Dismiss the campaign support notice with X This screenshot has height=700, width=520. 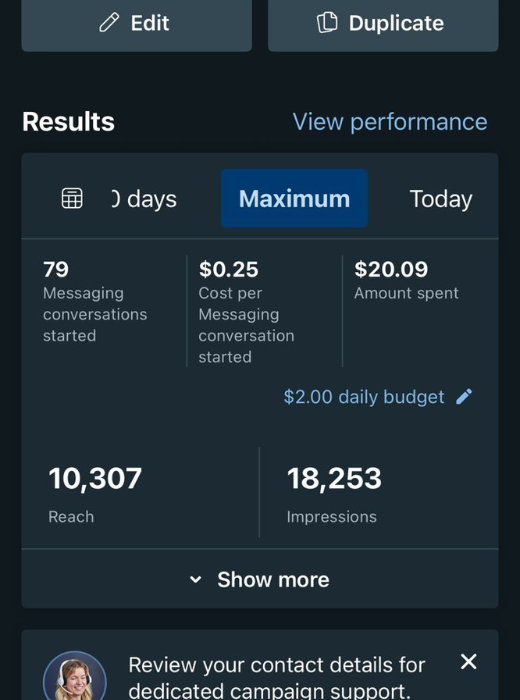coord(469,662)
